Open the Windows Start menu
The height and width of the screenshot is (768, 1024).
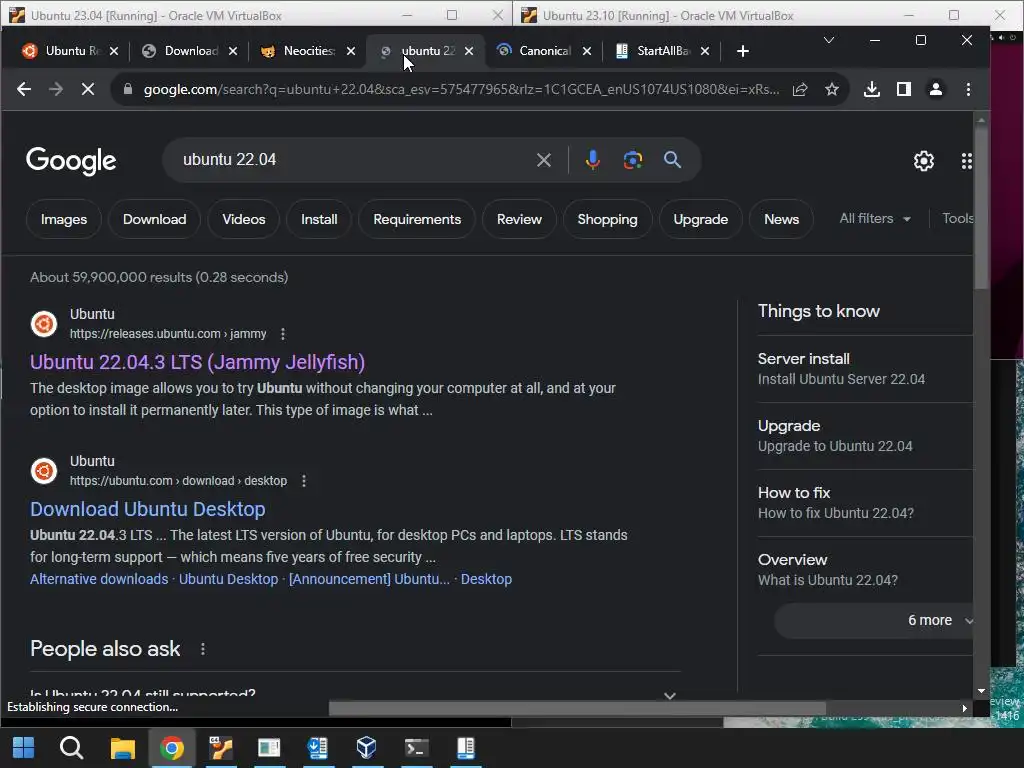click(24, 748)
